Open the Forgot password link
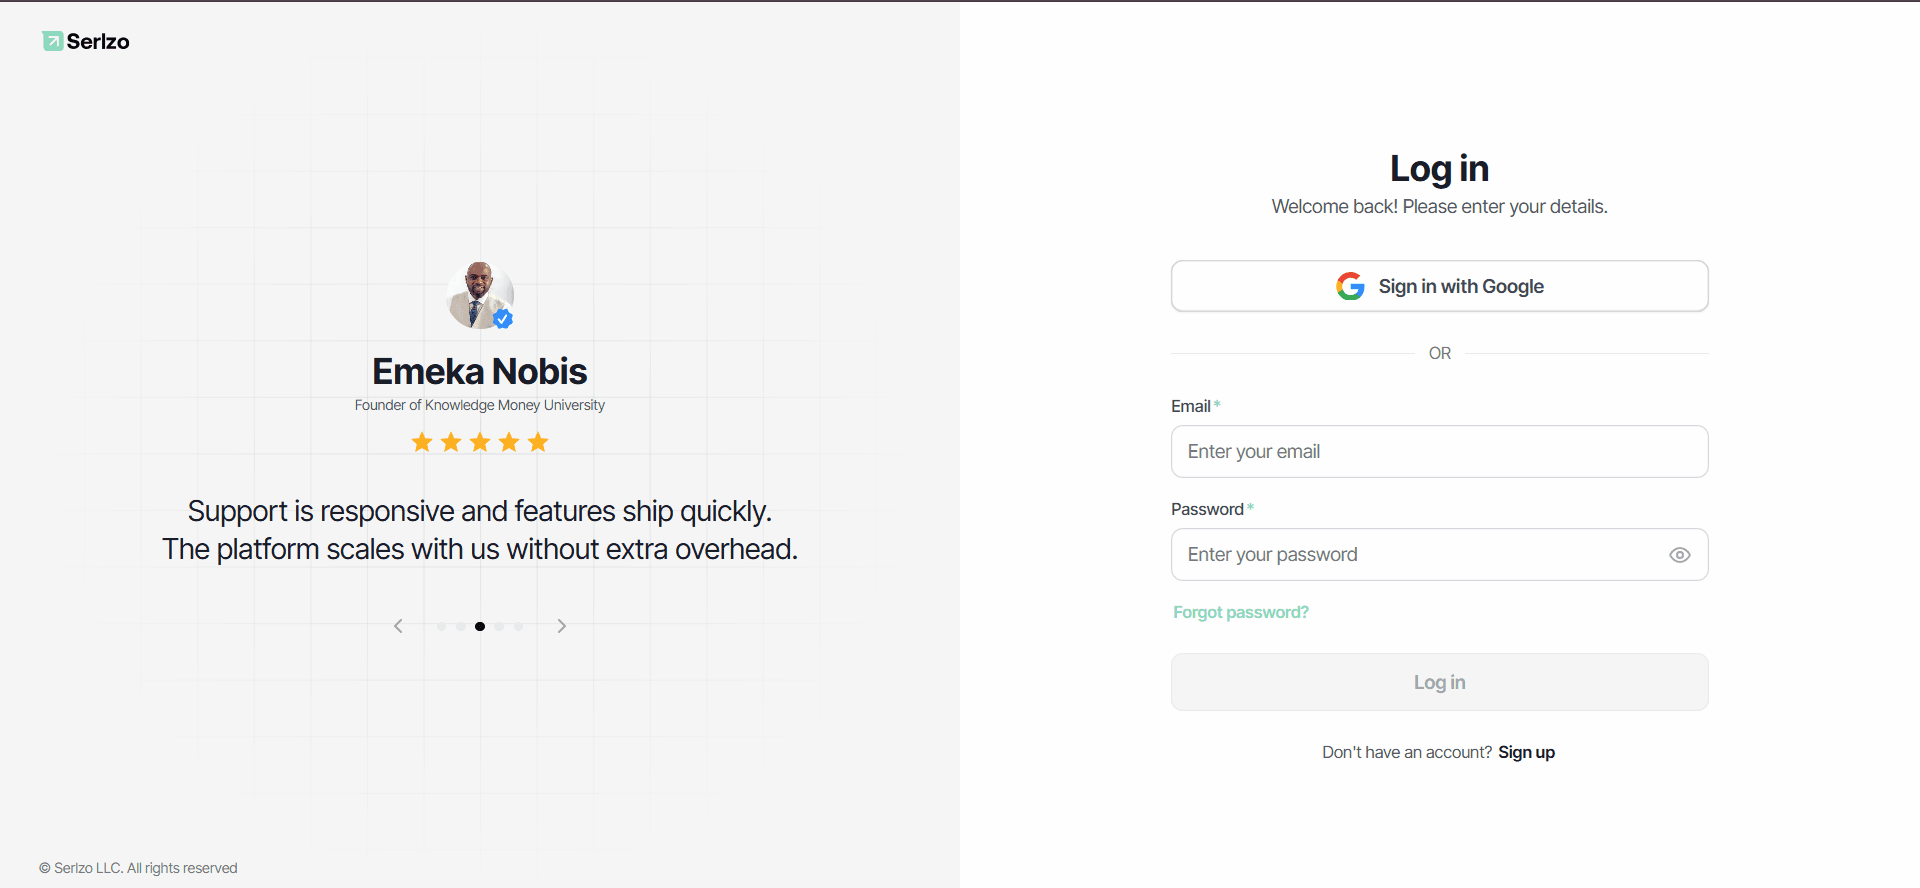Viewport: 1920px width, 888px height. [1241, 612]
